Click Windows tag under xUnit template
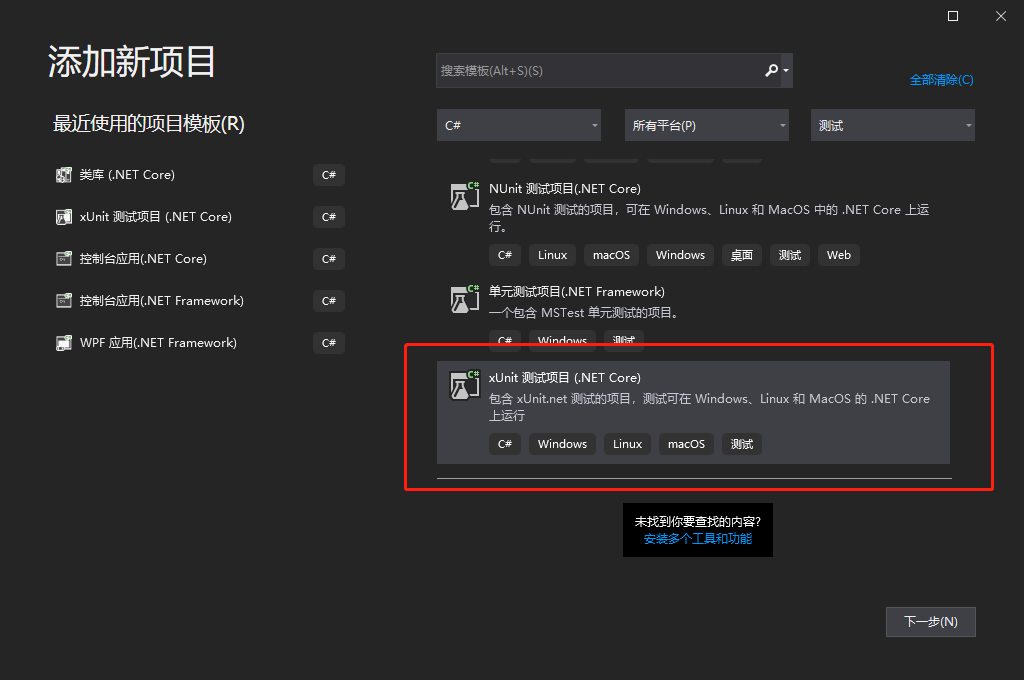The width and height of the screenshot is (1024, 680). 562,444
